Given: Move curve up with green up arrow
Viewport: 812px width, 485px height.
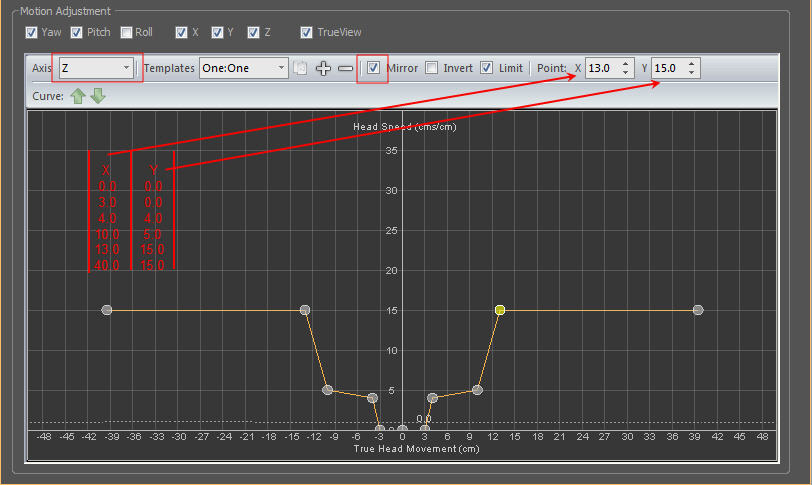Looking at the screenshot, I should pos(78,96).
